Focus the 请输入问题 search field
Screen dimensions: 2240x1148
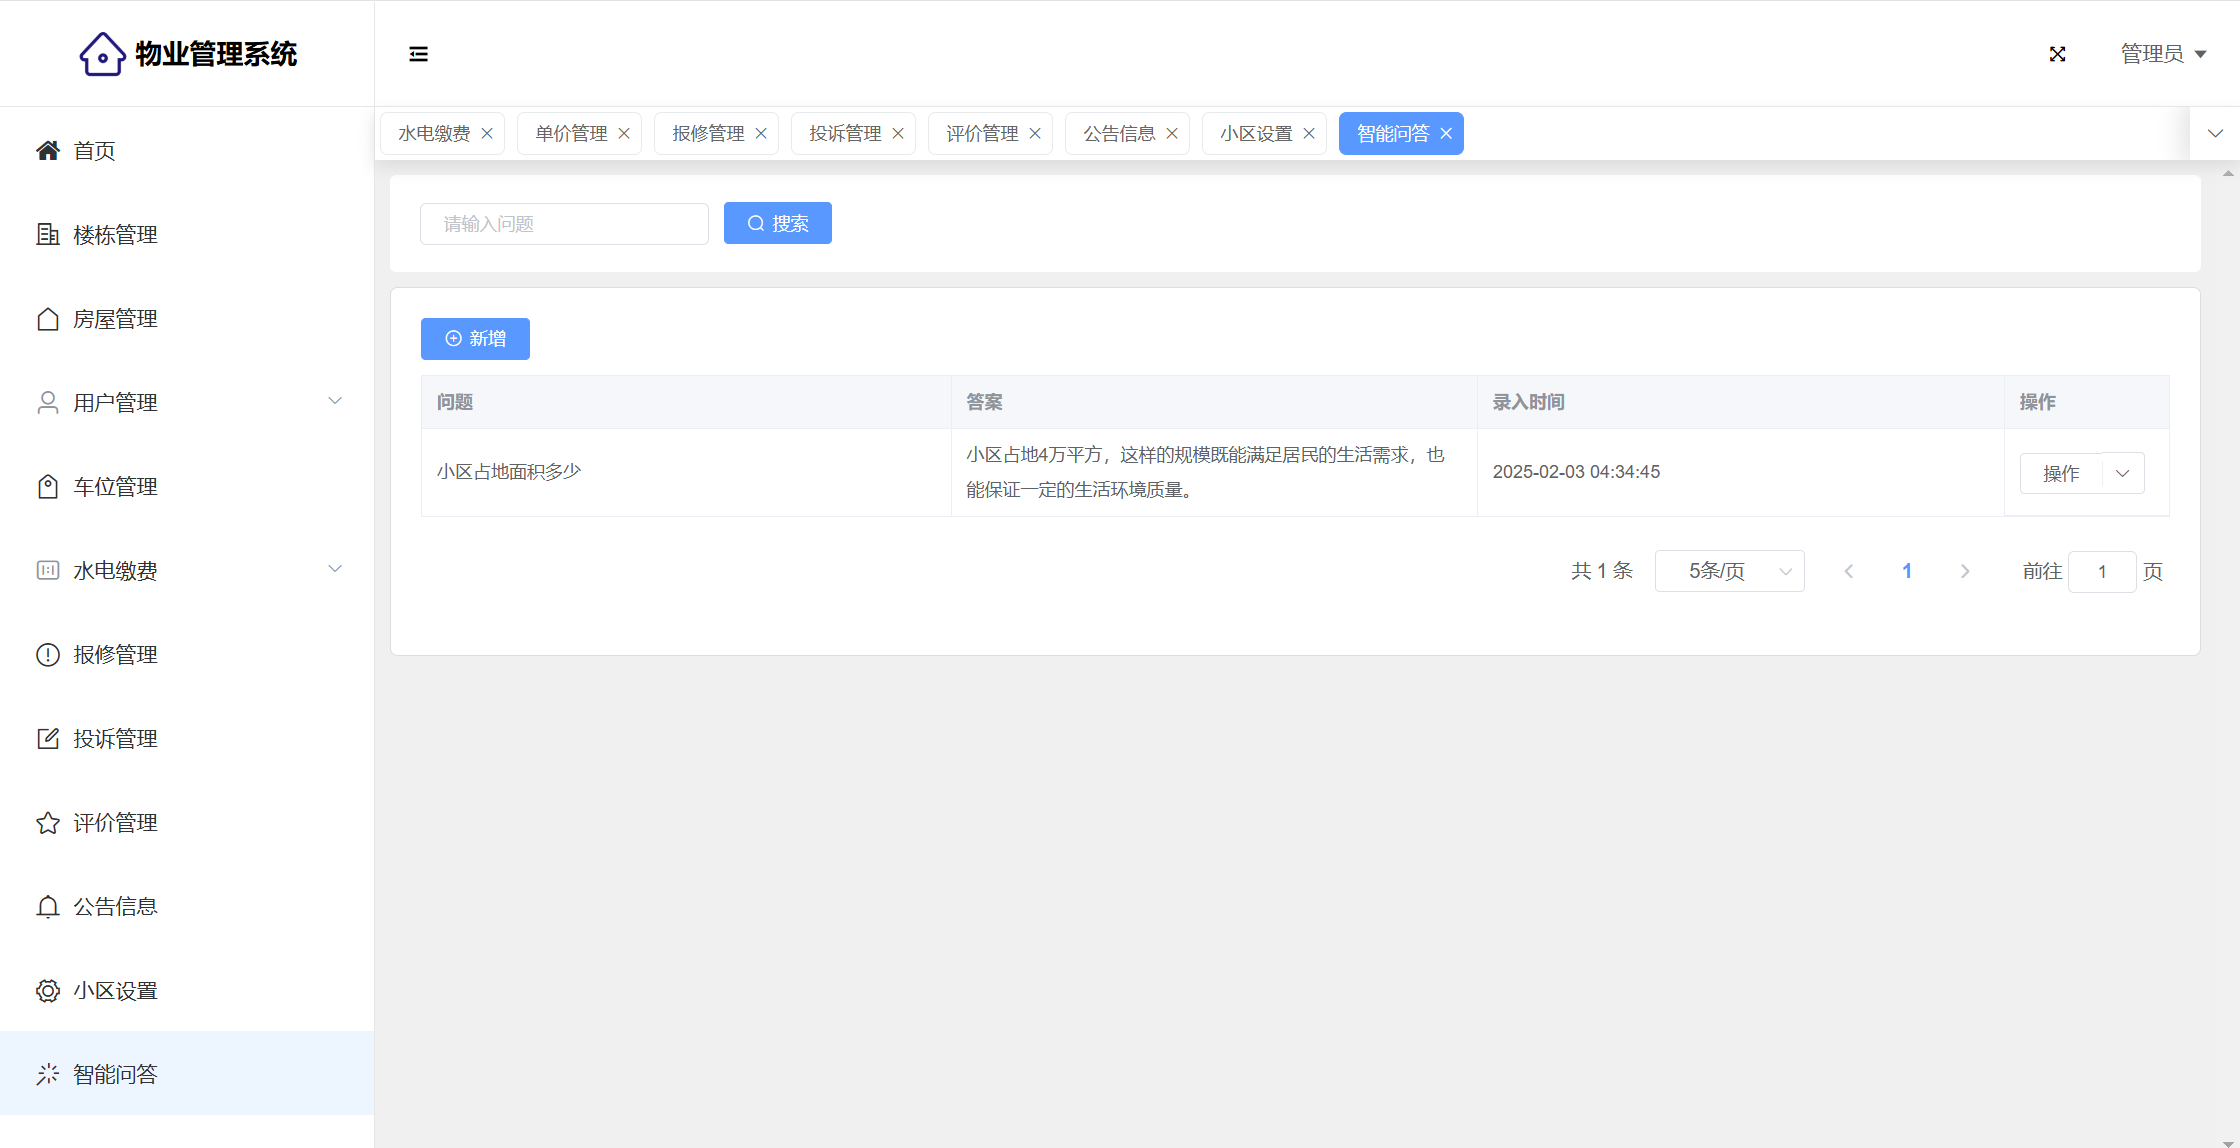pos(564,224)
